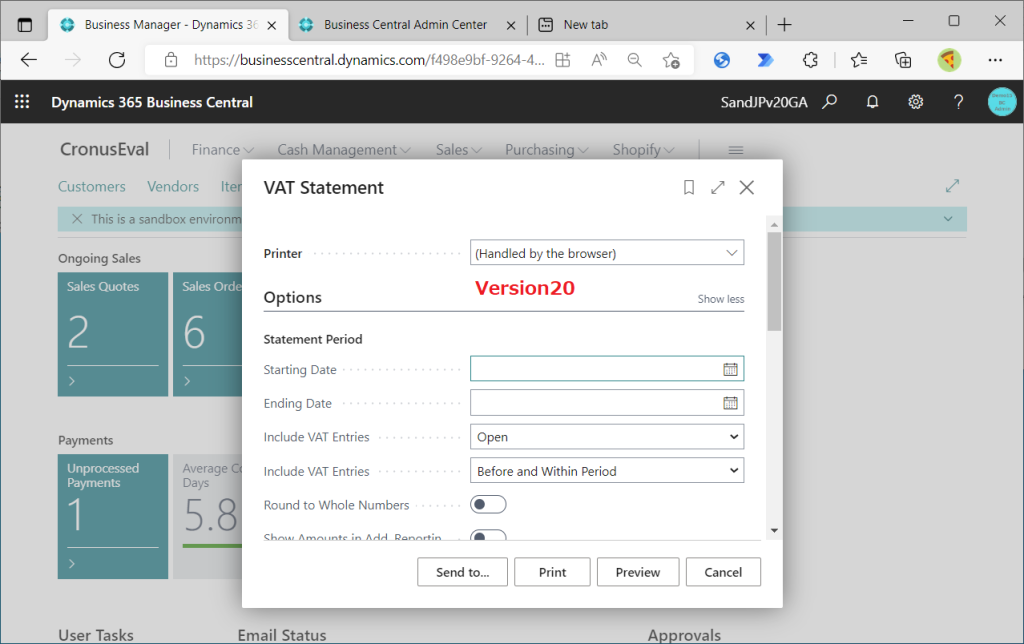Bookmark the VAT Statement report

point(688,187)
